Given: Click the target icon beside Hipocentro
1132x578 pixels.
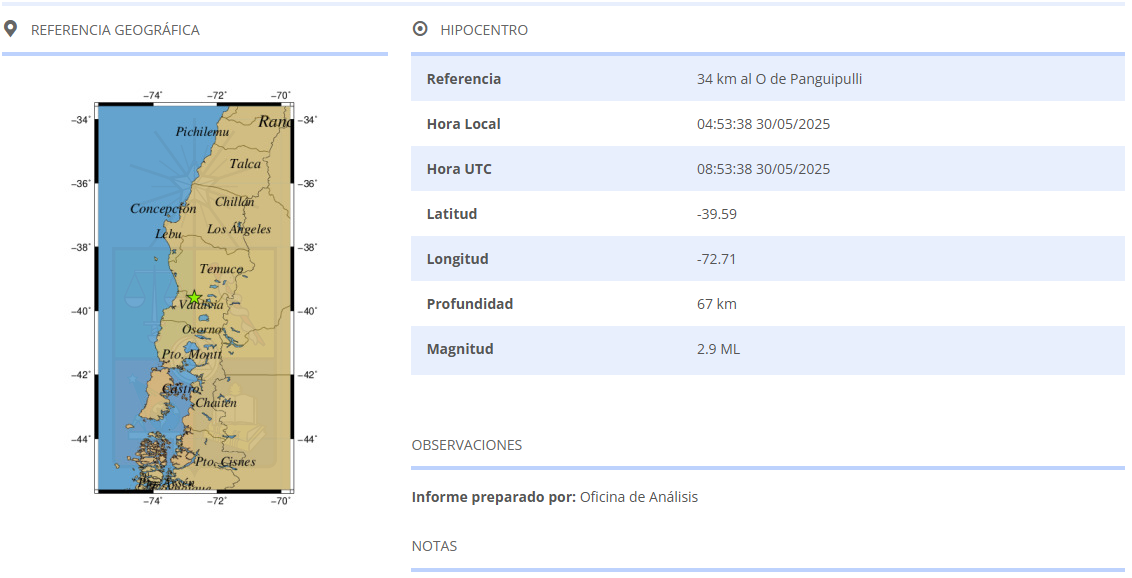Looking at the screenshot, I should tap(419, 29).
